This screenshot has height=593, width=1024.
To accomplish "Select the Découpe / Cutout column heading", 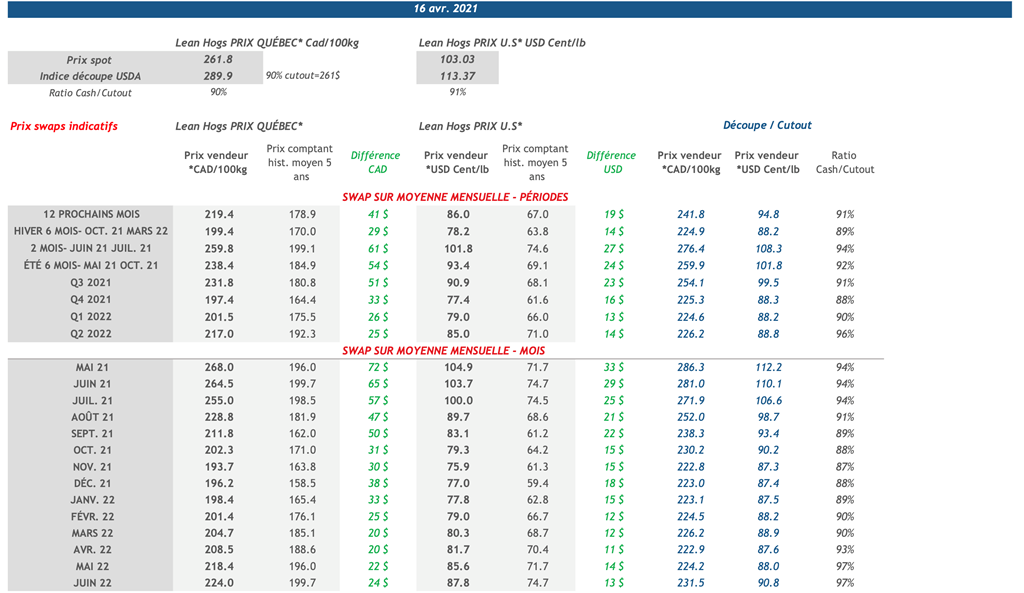I will click(x=767, y=126).
